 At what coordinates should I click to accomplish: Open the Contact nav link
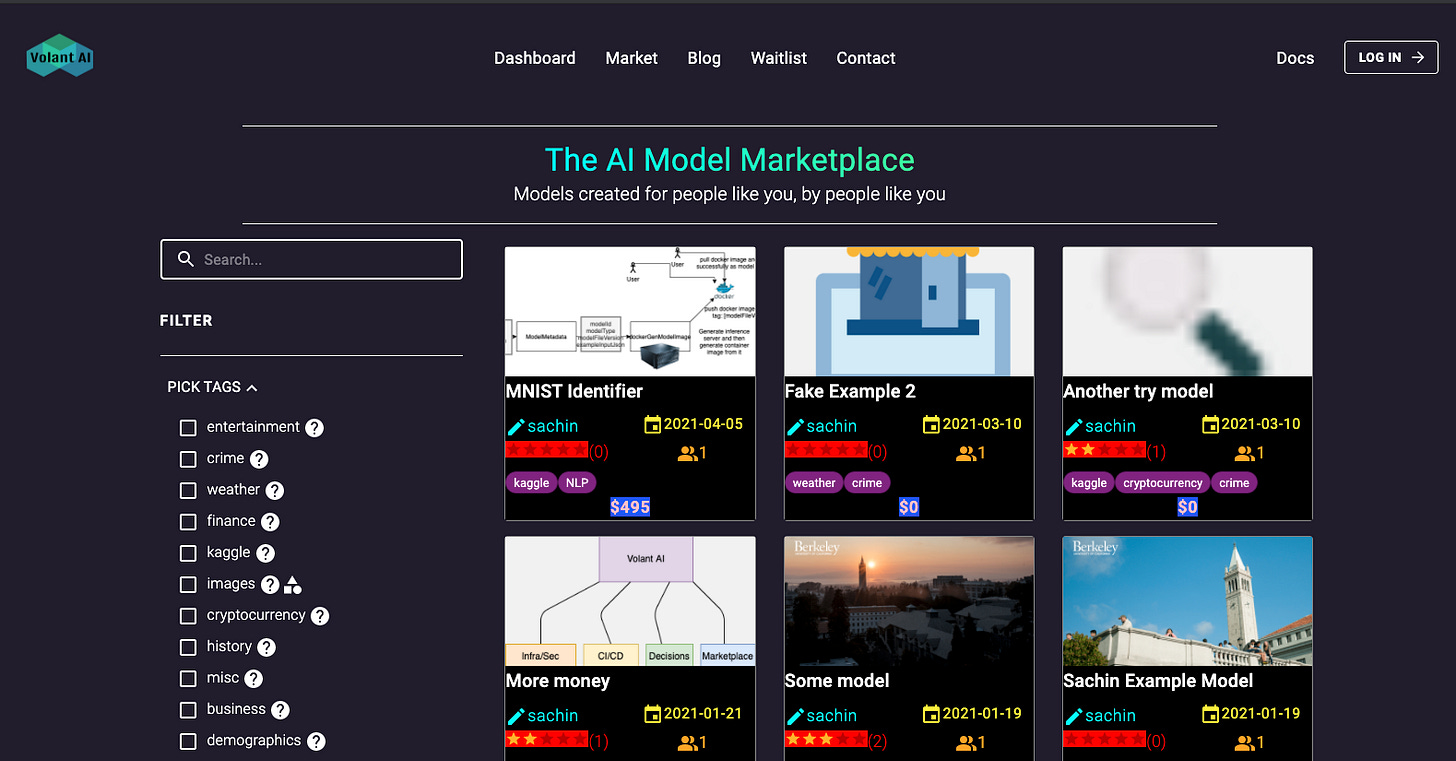[x=866, y=58]
